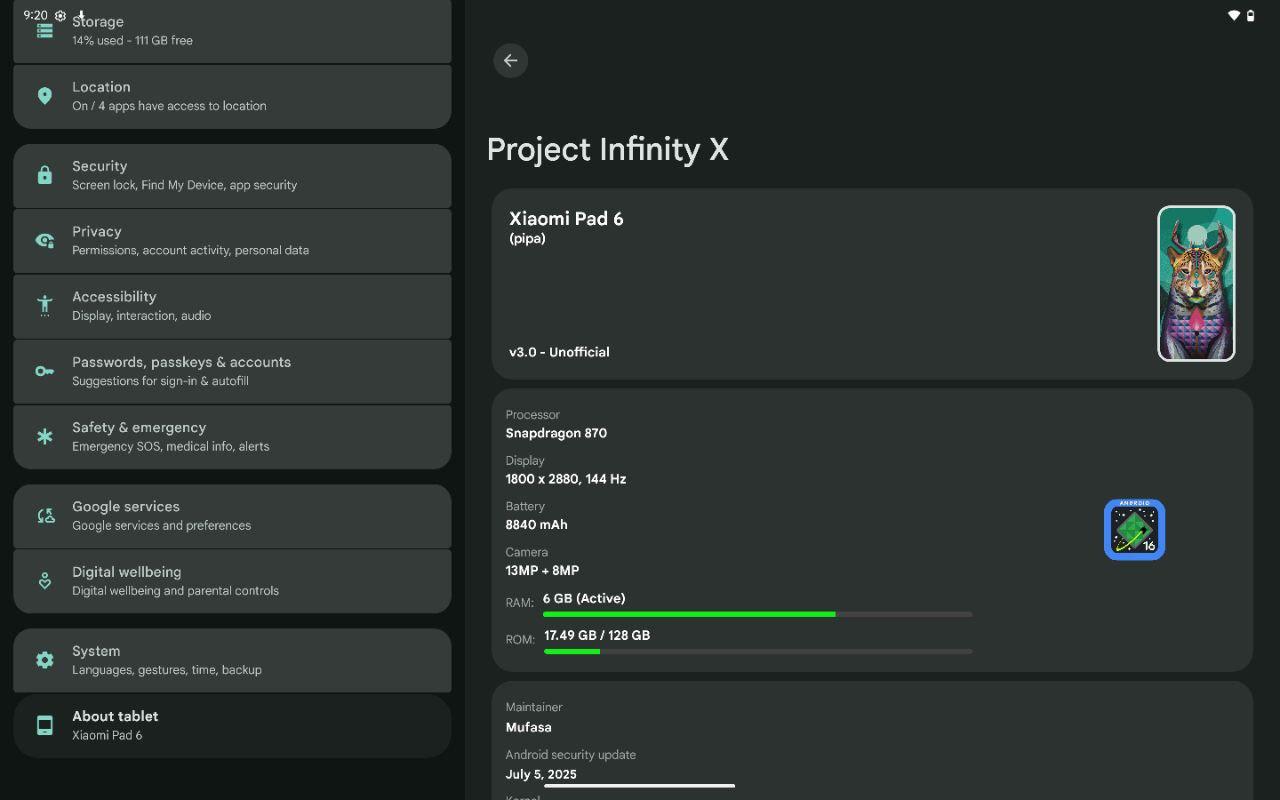The width and height of the screenshot is (1280, 800).
Task: Open Digital wellbeing settings
Action: [x=232, y=581]
